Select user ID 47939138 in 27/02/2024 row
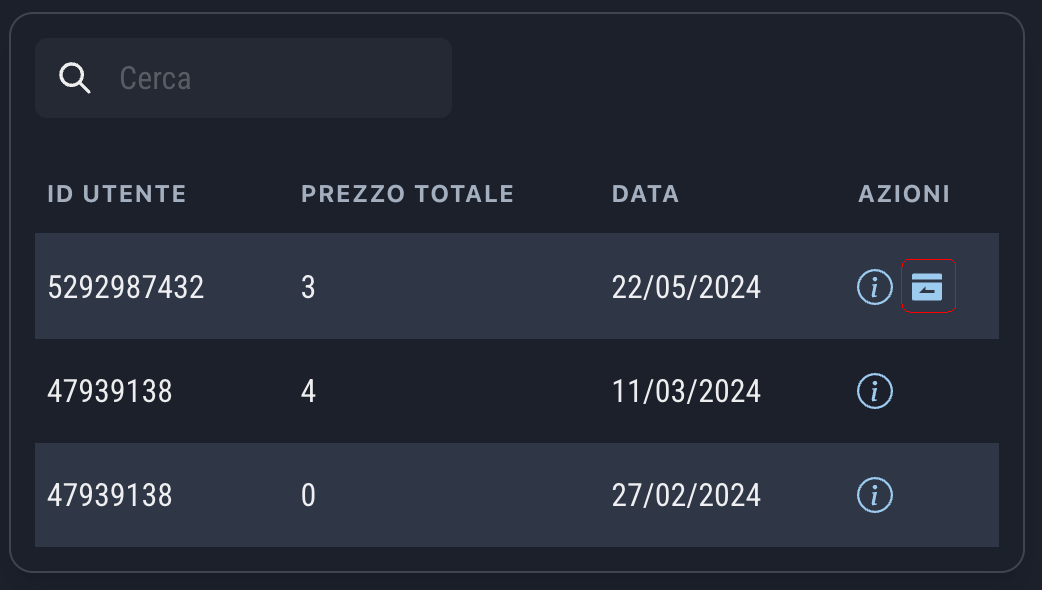1042x590 pixels. tap(110, 495)
